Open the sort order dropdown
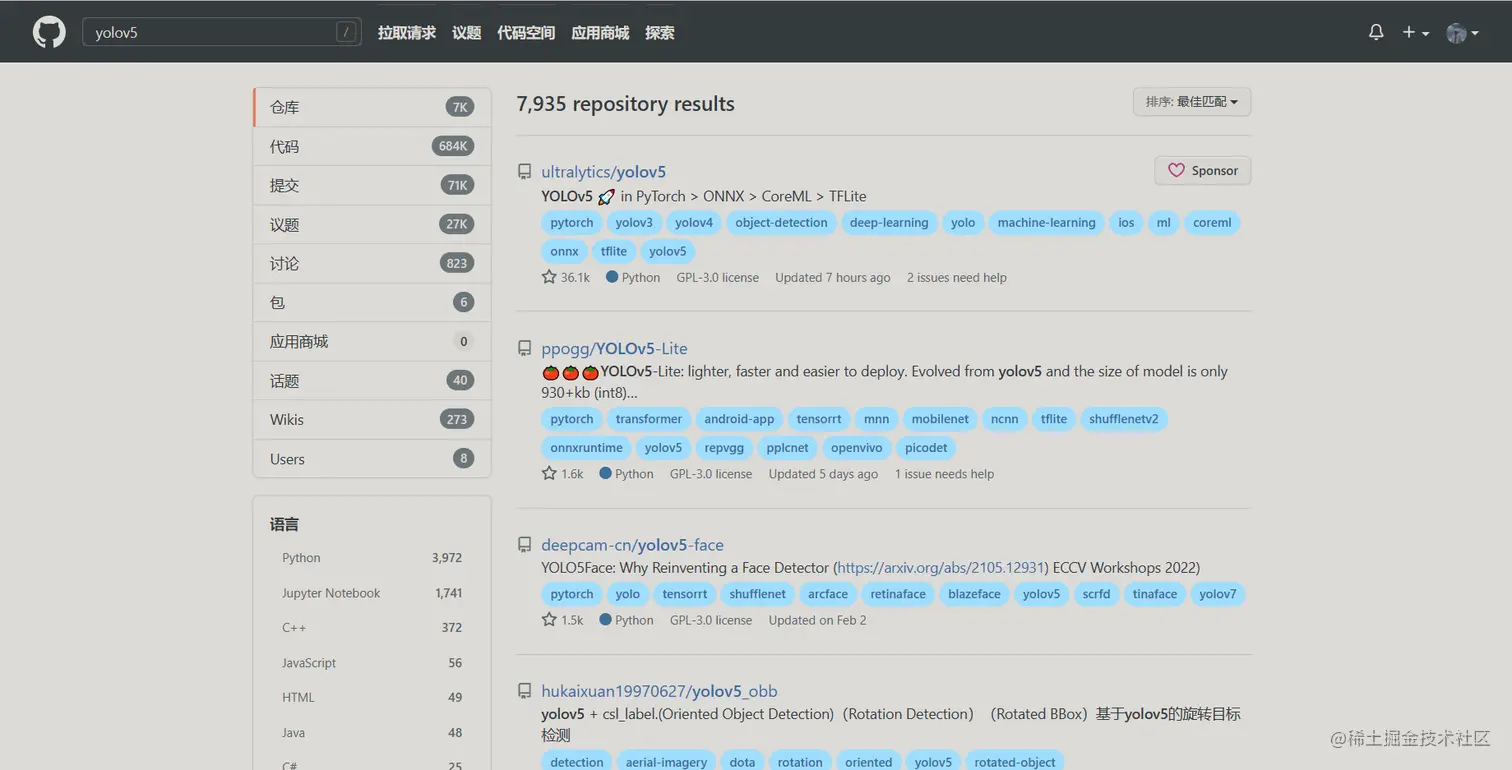Image resolution: width=1512 pixels, height=770 pixels. (x=1191, y=102)
